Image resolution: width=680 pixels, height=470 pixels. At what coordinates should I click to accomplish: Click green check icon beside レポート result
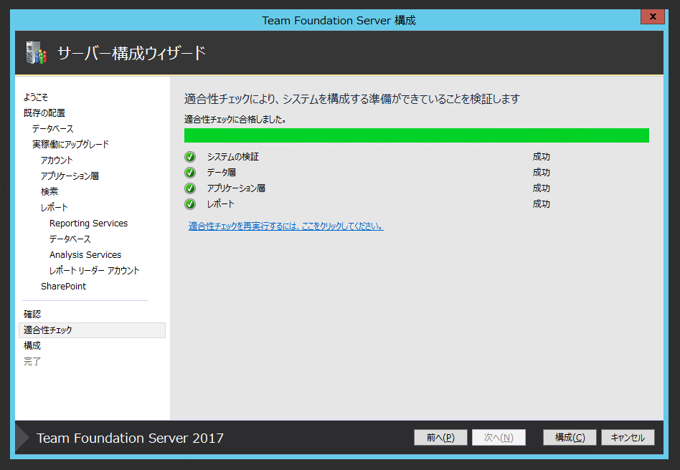(190, 204)
